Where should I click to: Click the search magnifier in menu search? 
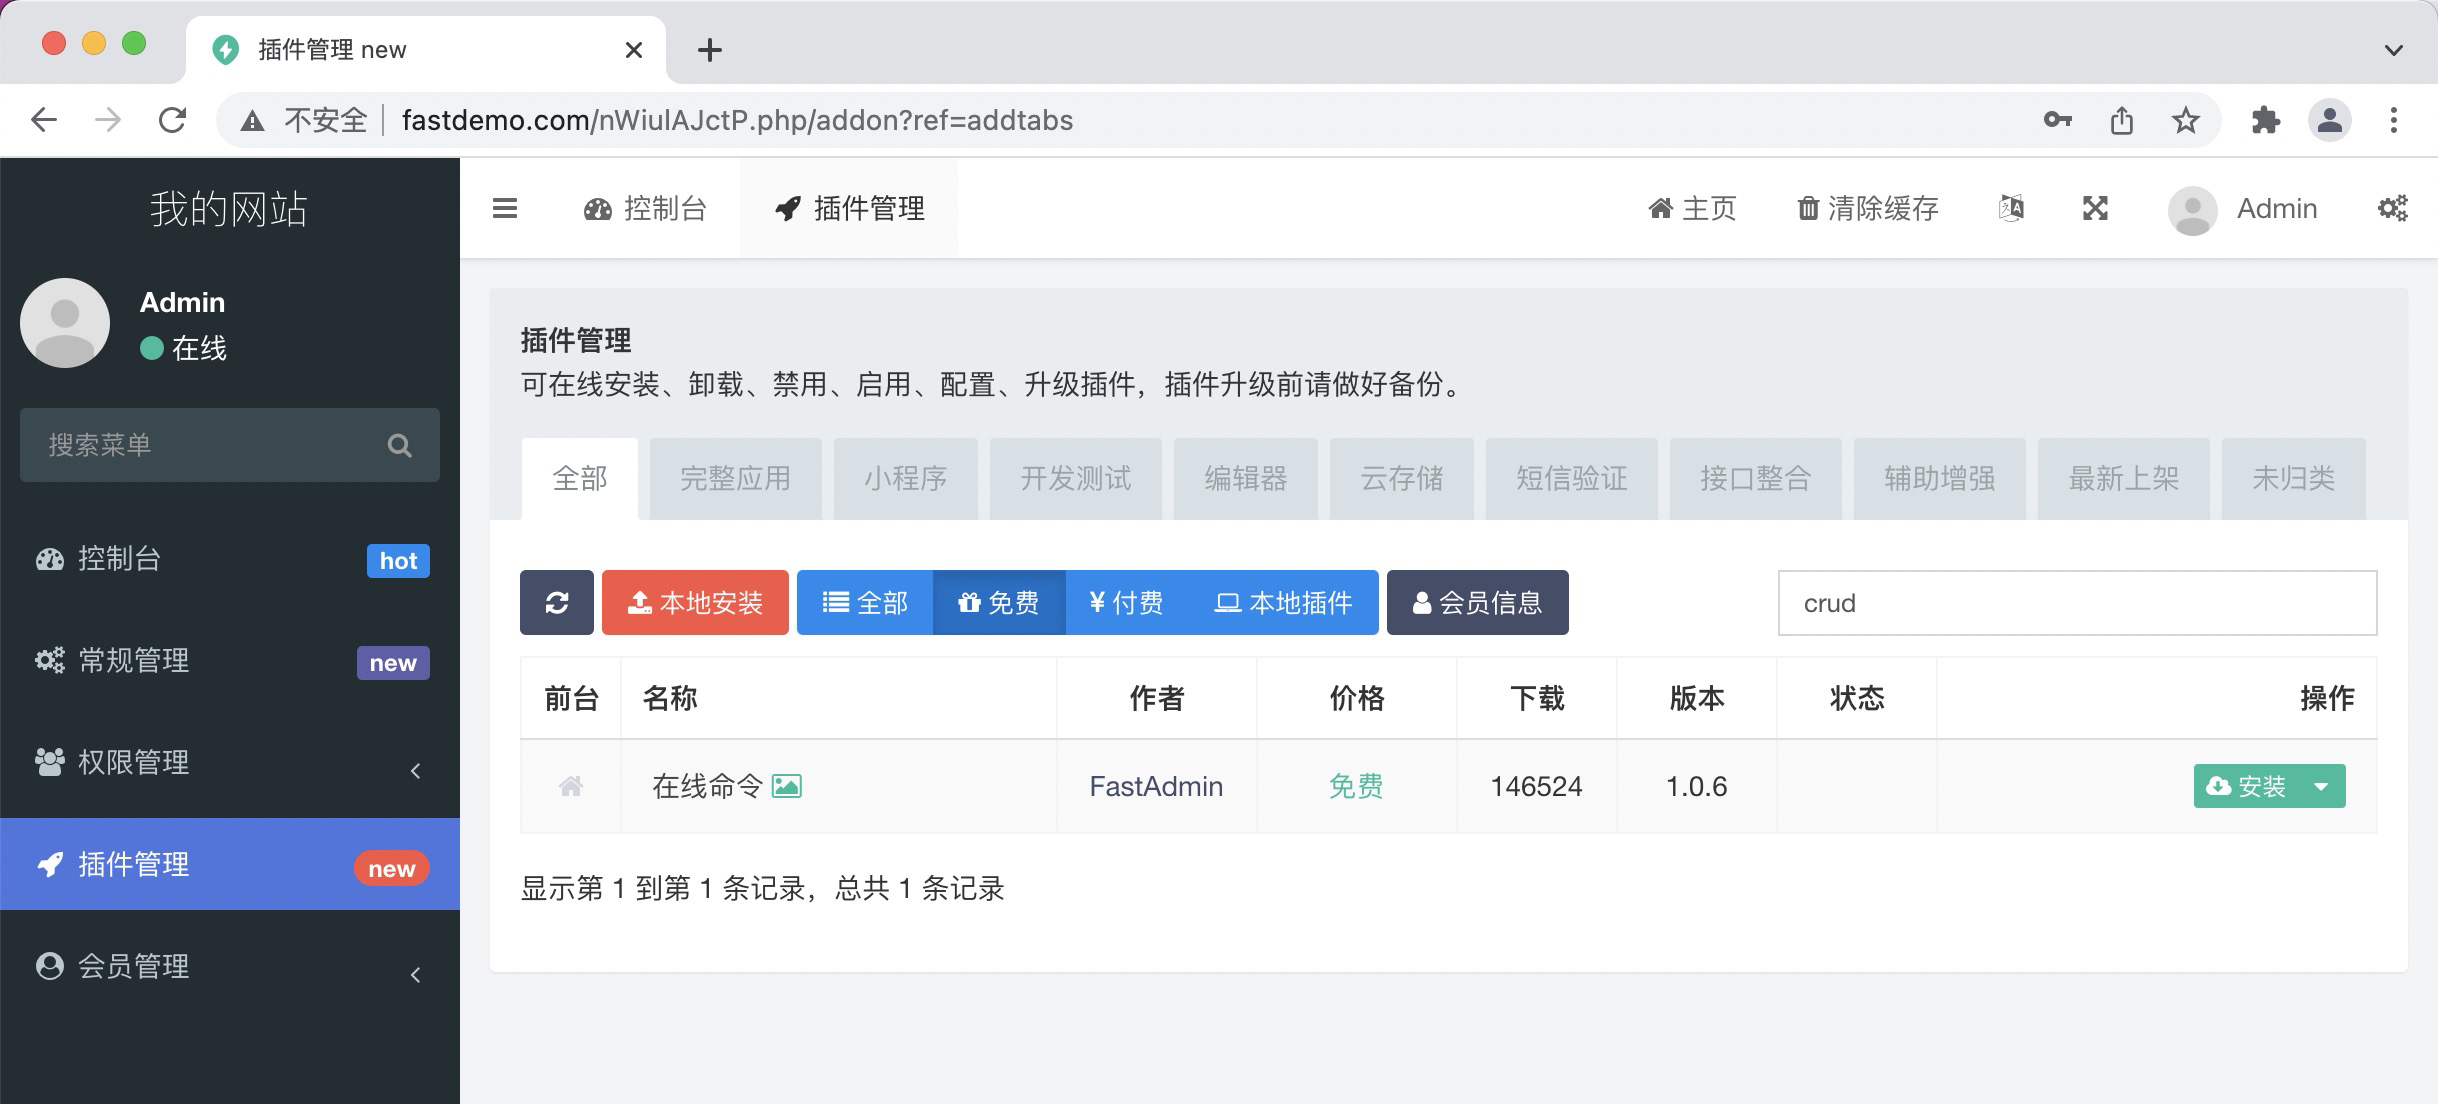400,445
